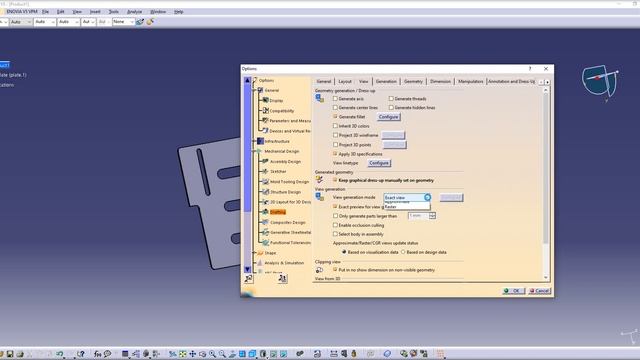Open the What's This help icon
This screenshot has width=640, height=360.
pos(80,354)
